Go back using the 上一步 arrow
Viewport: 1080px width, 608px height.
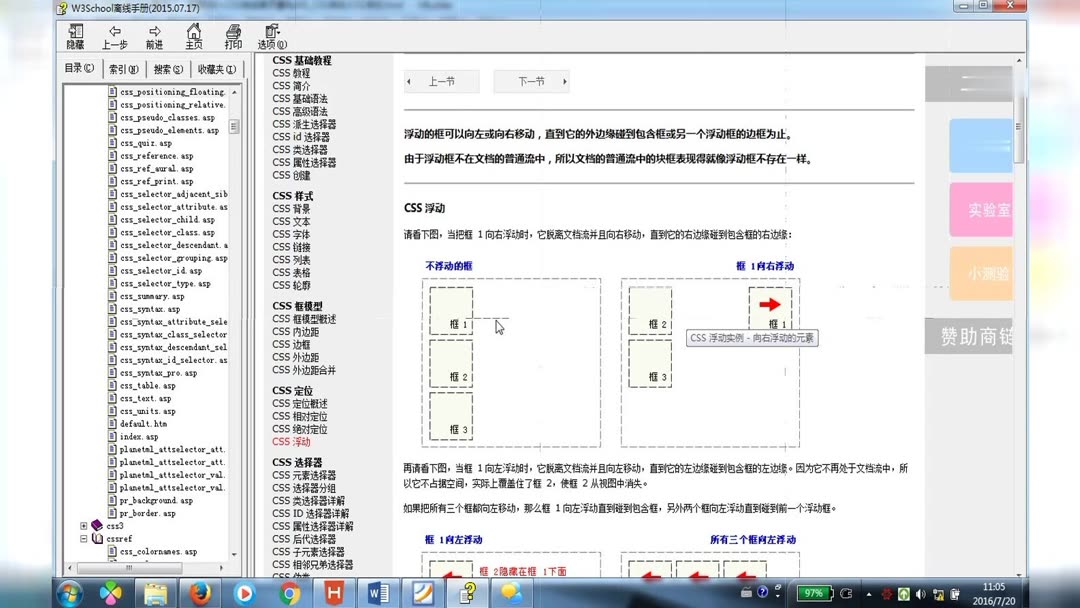[114, 37]
